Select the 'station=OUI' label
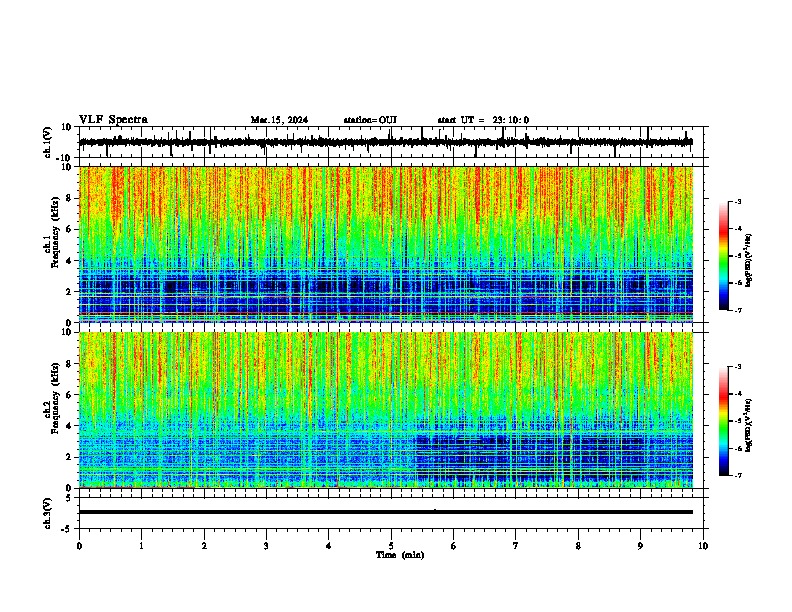The height and width of the screenshot is (612, 792). point(370,120)
